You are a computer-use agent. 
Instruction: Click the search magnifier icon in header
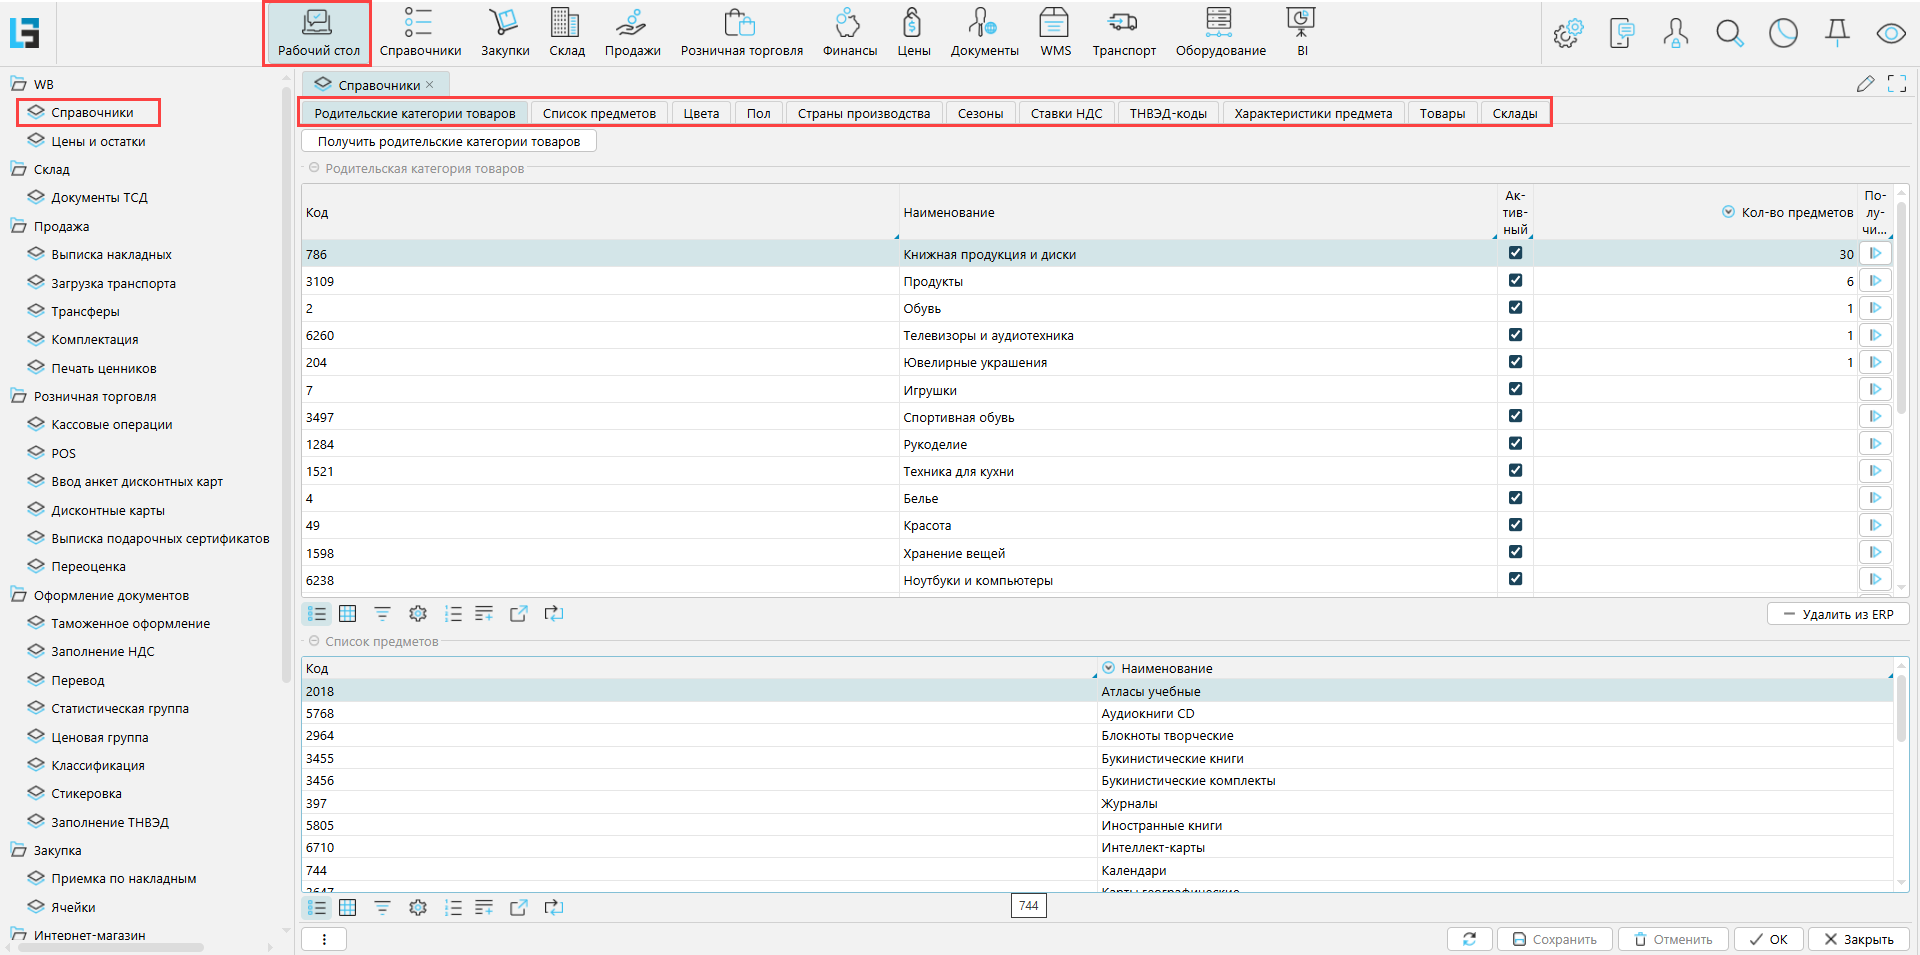tap(1729, 34)
